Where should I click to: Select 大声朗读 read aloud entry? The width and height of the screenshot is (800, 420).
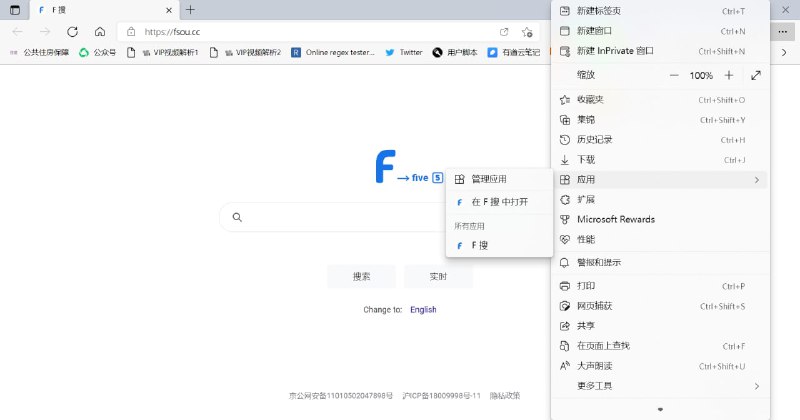coord(660,366)
